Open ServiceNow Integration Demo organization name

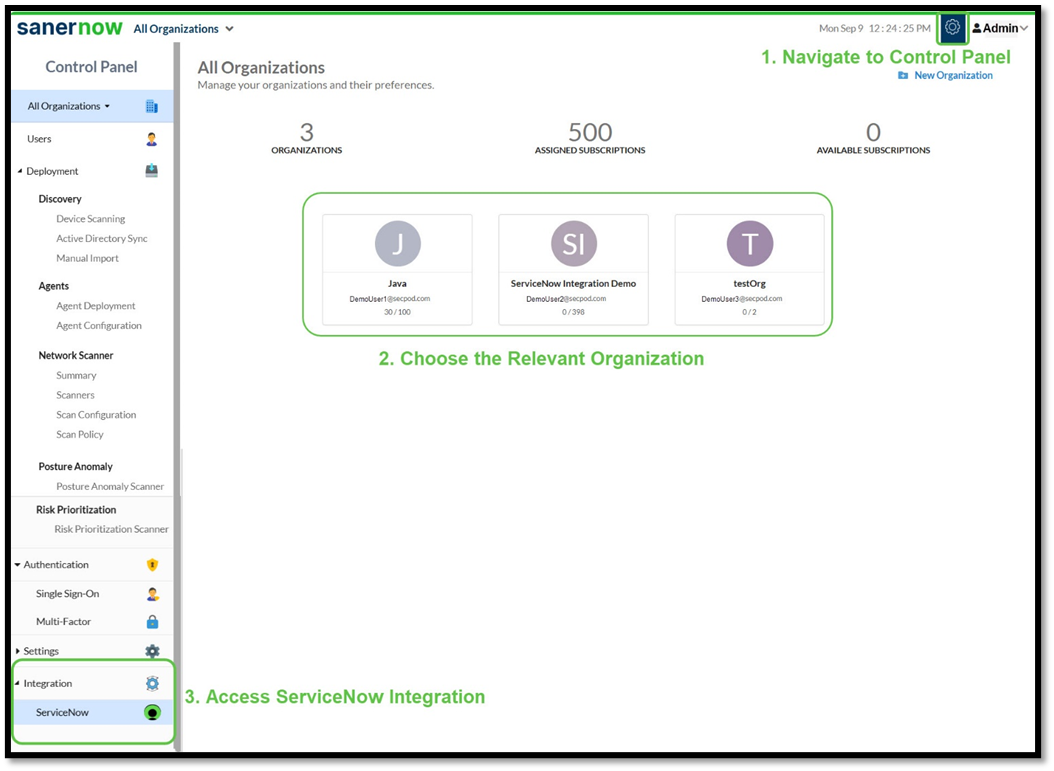click(573, 284)
